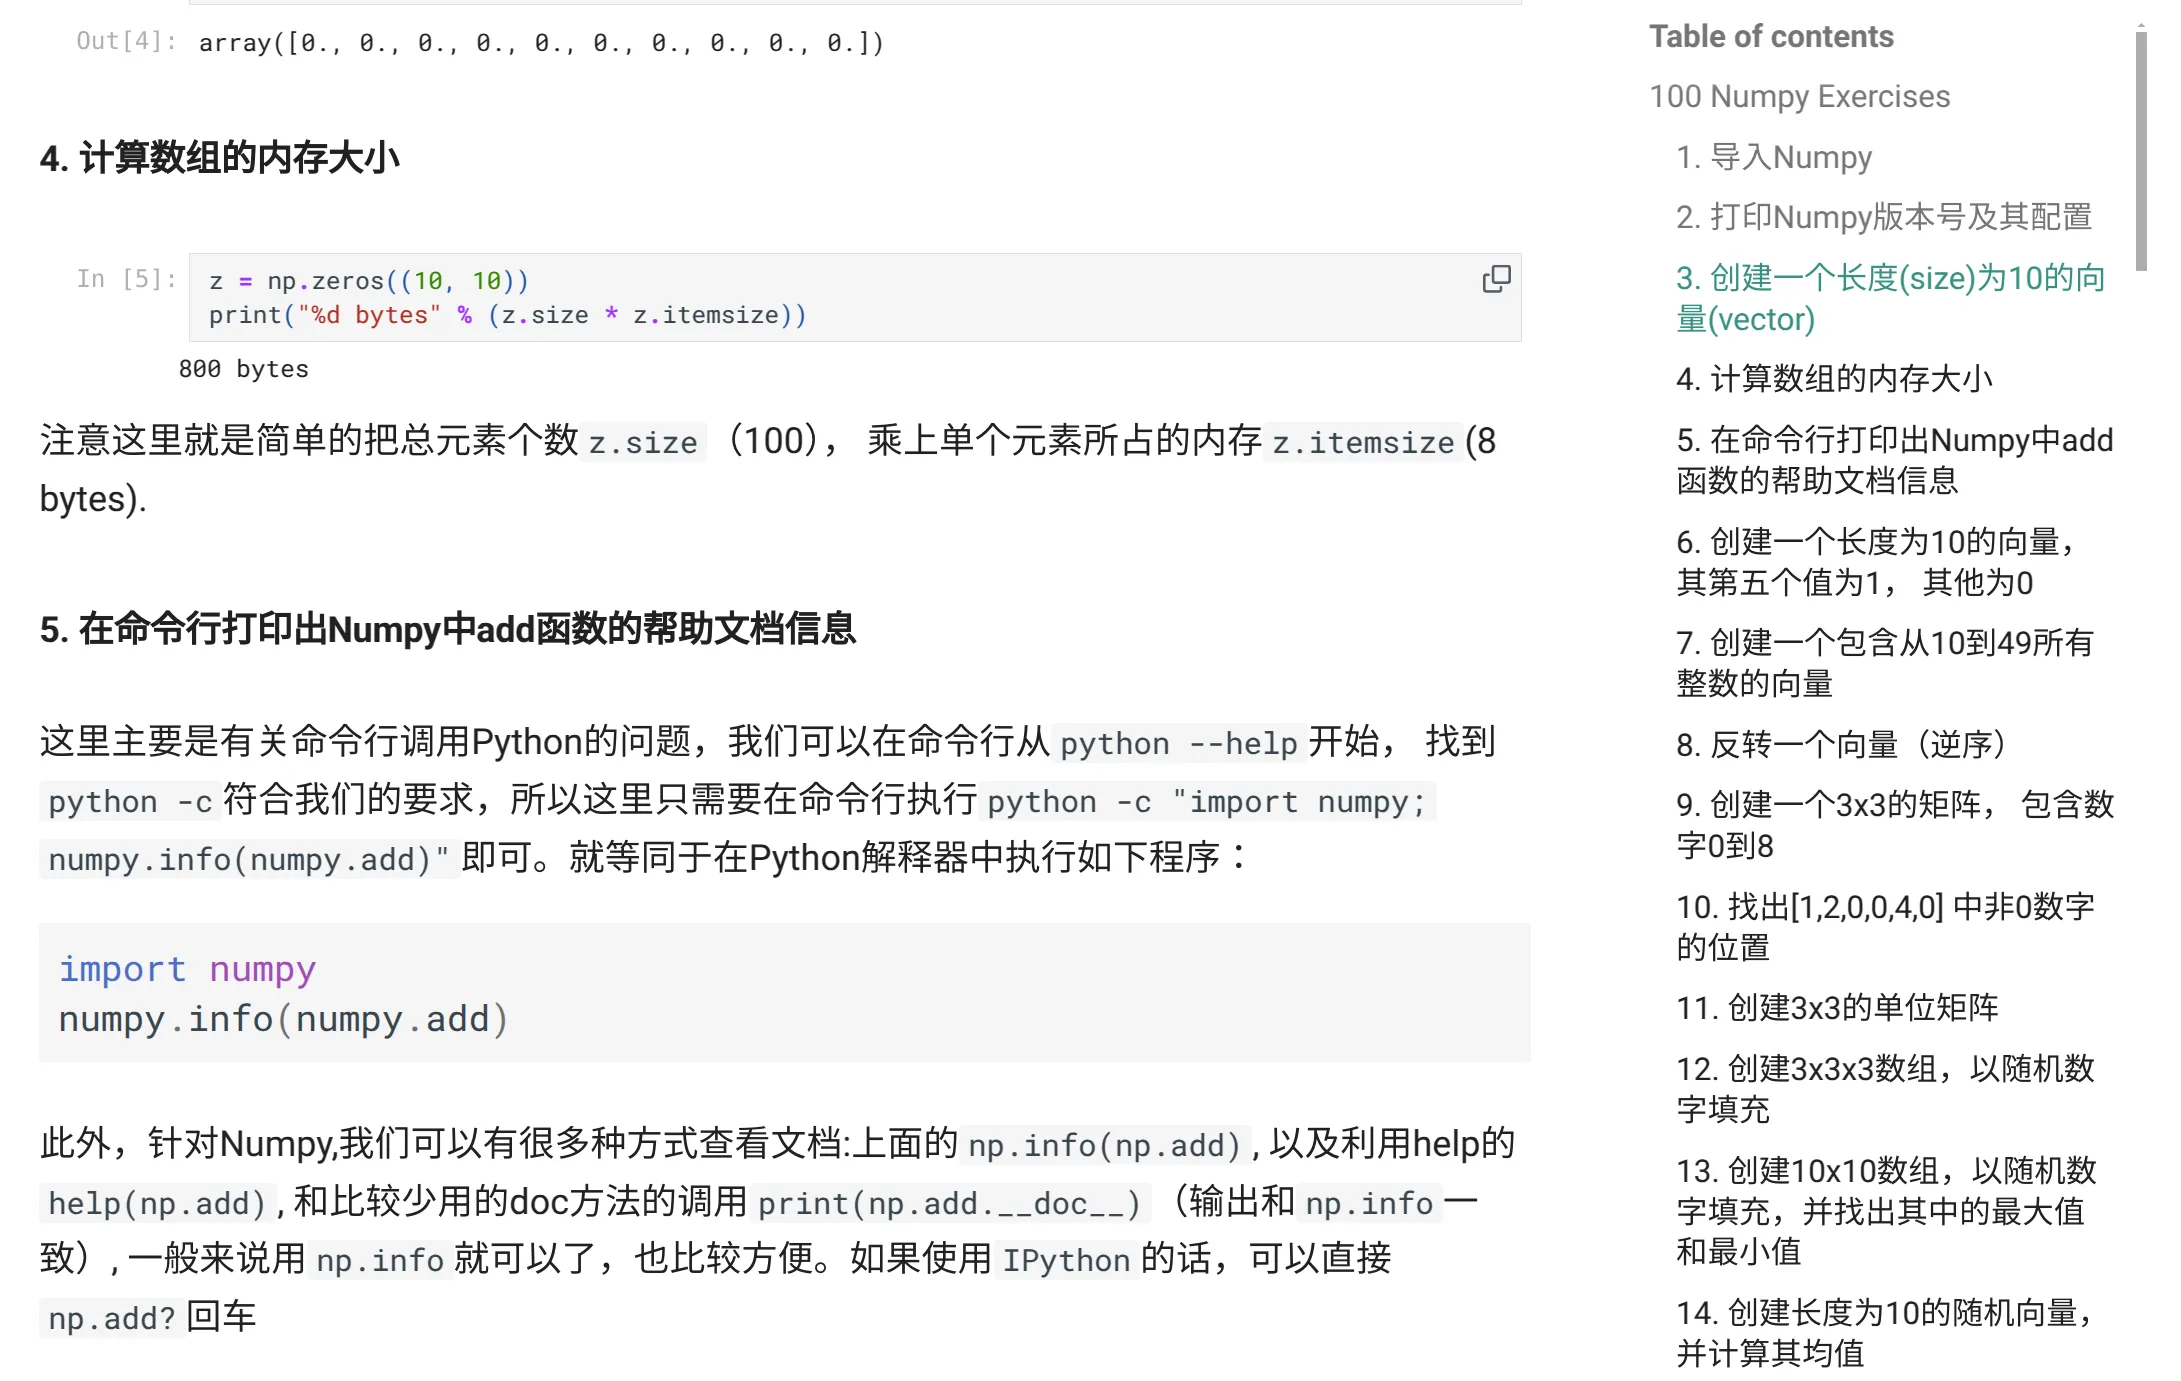The image size is (2181, 1381).
Task: Go to 8. 反转一个向量（逆序）
Action: [1840, 744]
